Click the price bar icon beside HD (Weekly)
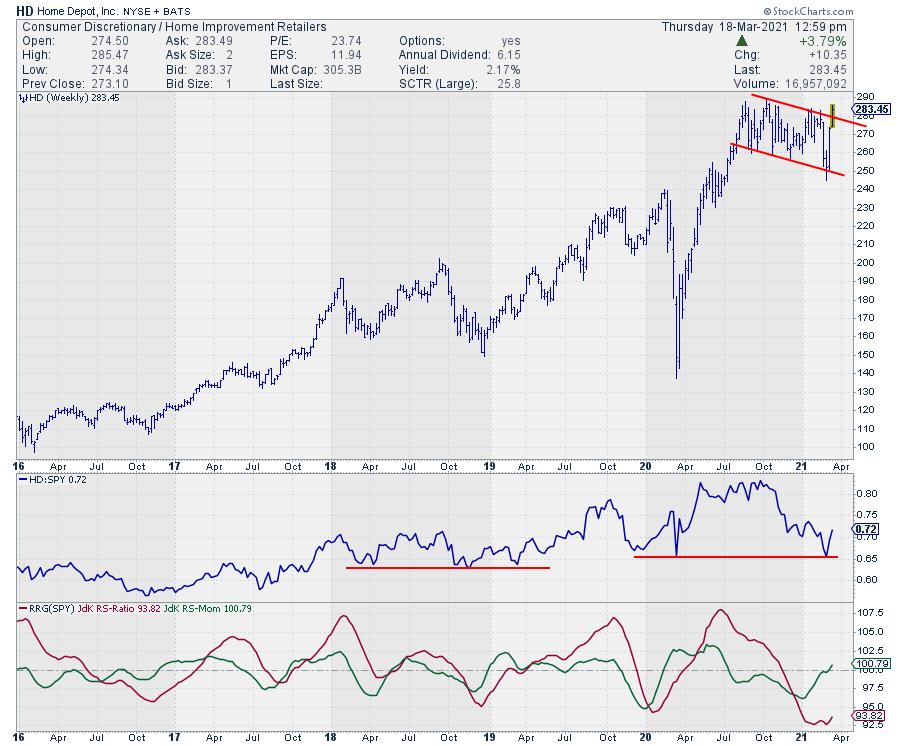The height and width of the screenshot is (746, 900). point(22,99)
